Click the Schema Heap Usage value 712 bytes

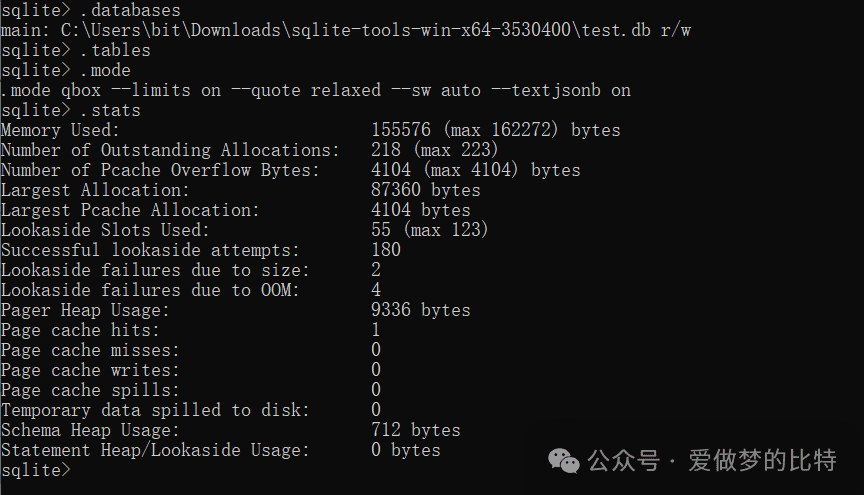point(415,430)
